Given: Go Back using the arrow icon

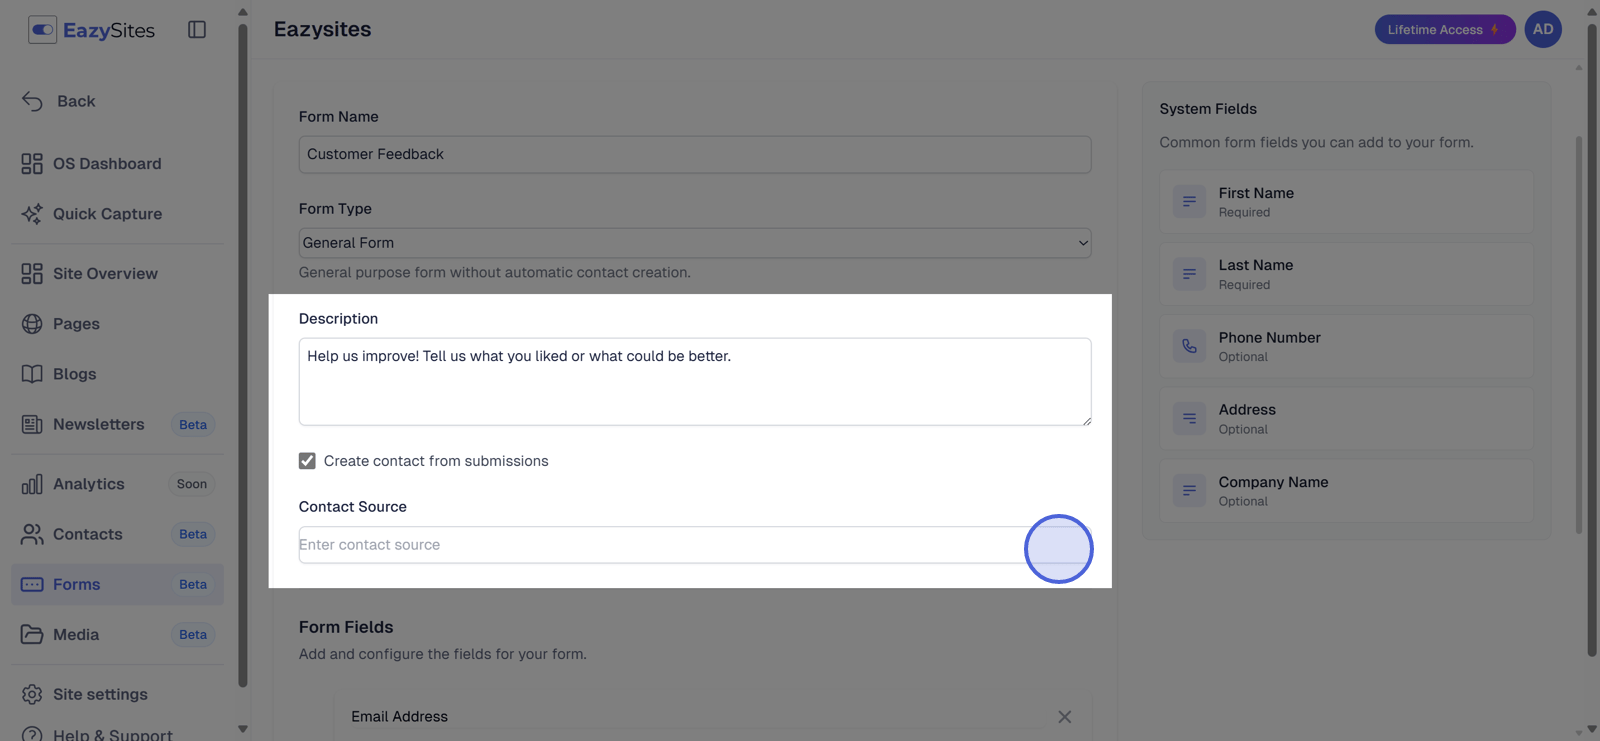Looking at the screenshot, I should coord(32,101).
